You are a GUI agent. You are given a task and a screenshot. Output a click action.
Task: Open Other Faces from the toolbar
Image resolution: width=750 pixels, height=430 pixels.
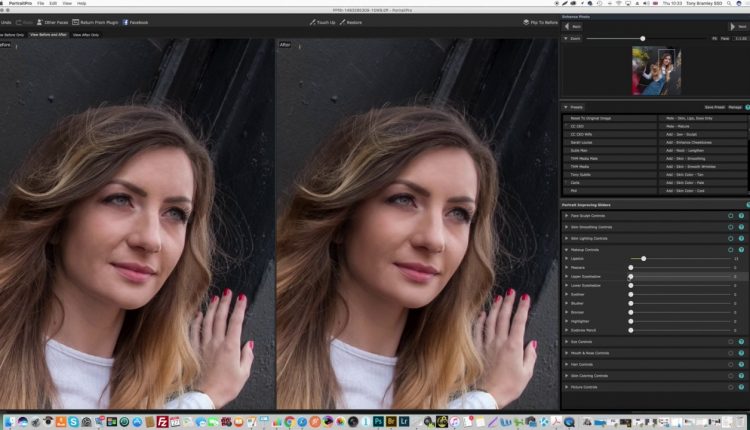(53, 22)
